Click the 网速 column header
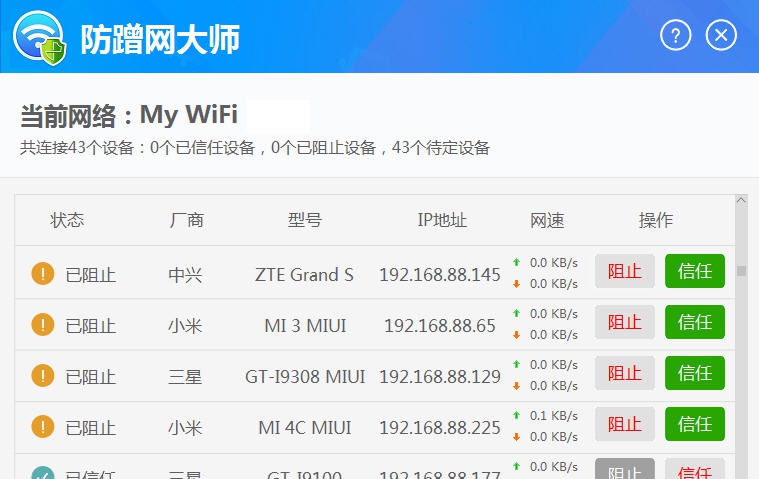This screenshot has height=479, width=759. pyautogui.click(x=547, y=220)
